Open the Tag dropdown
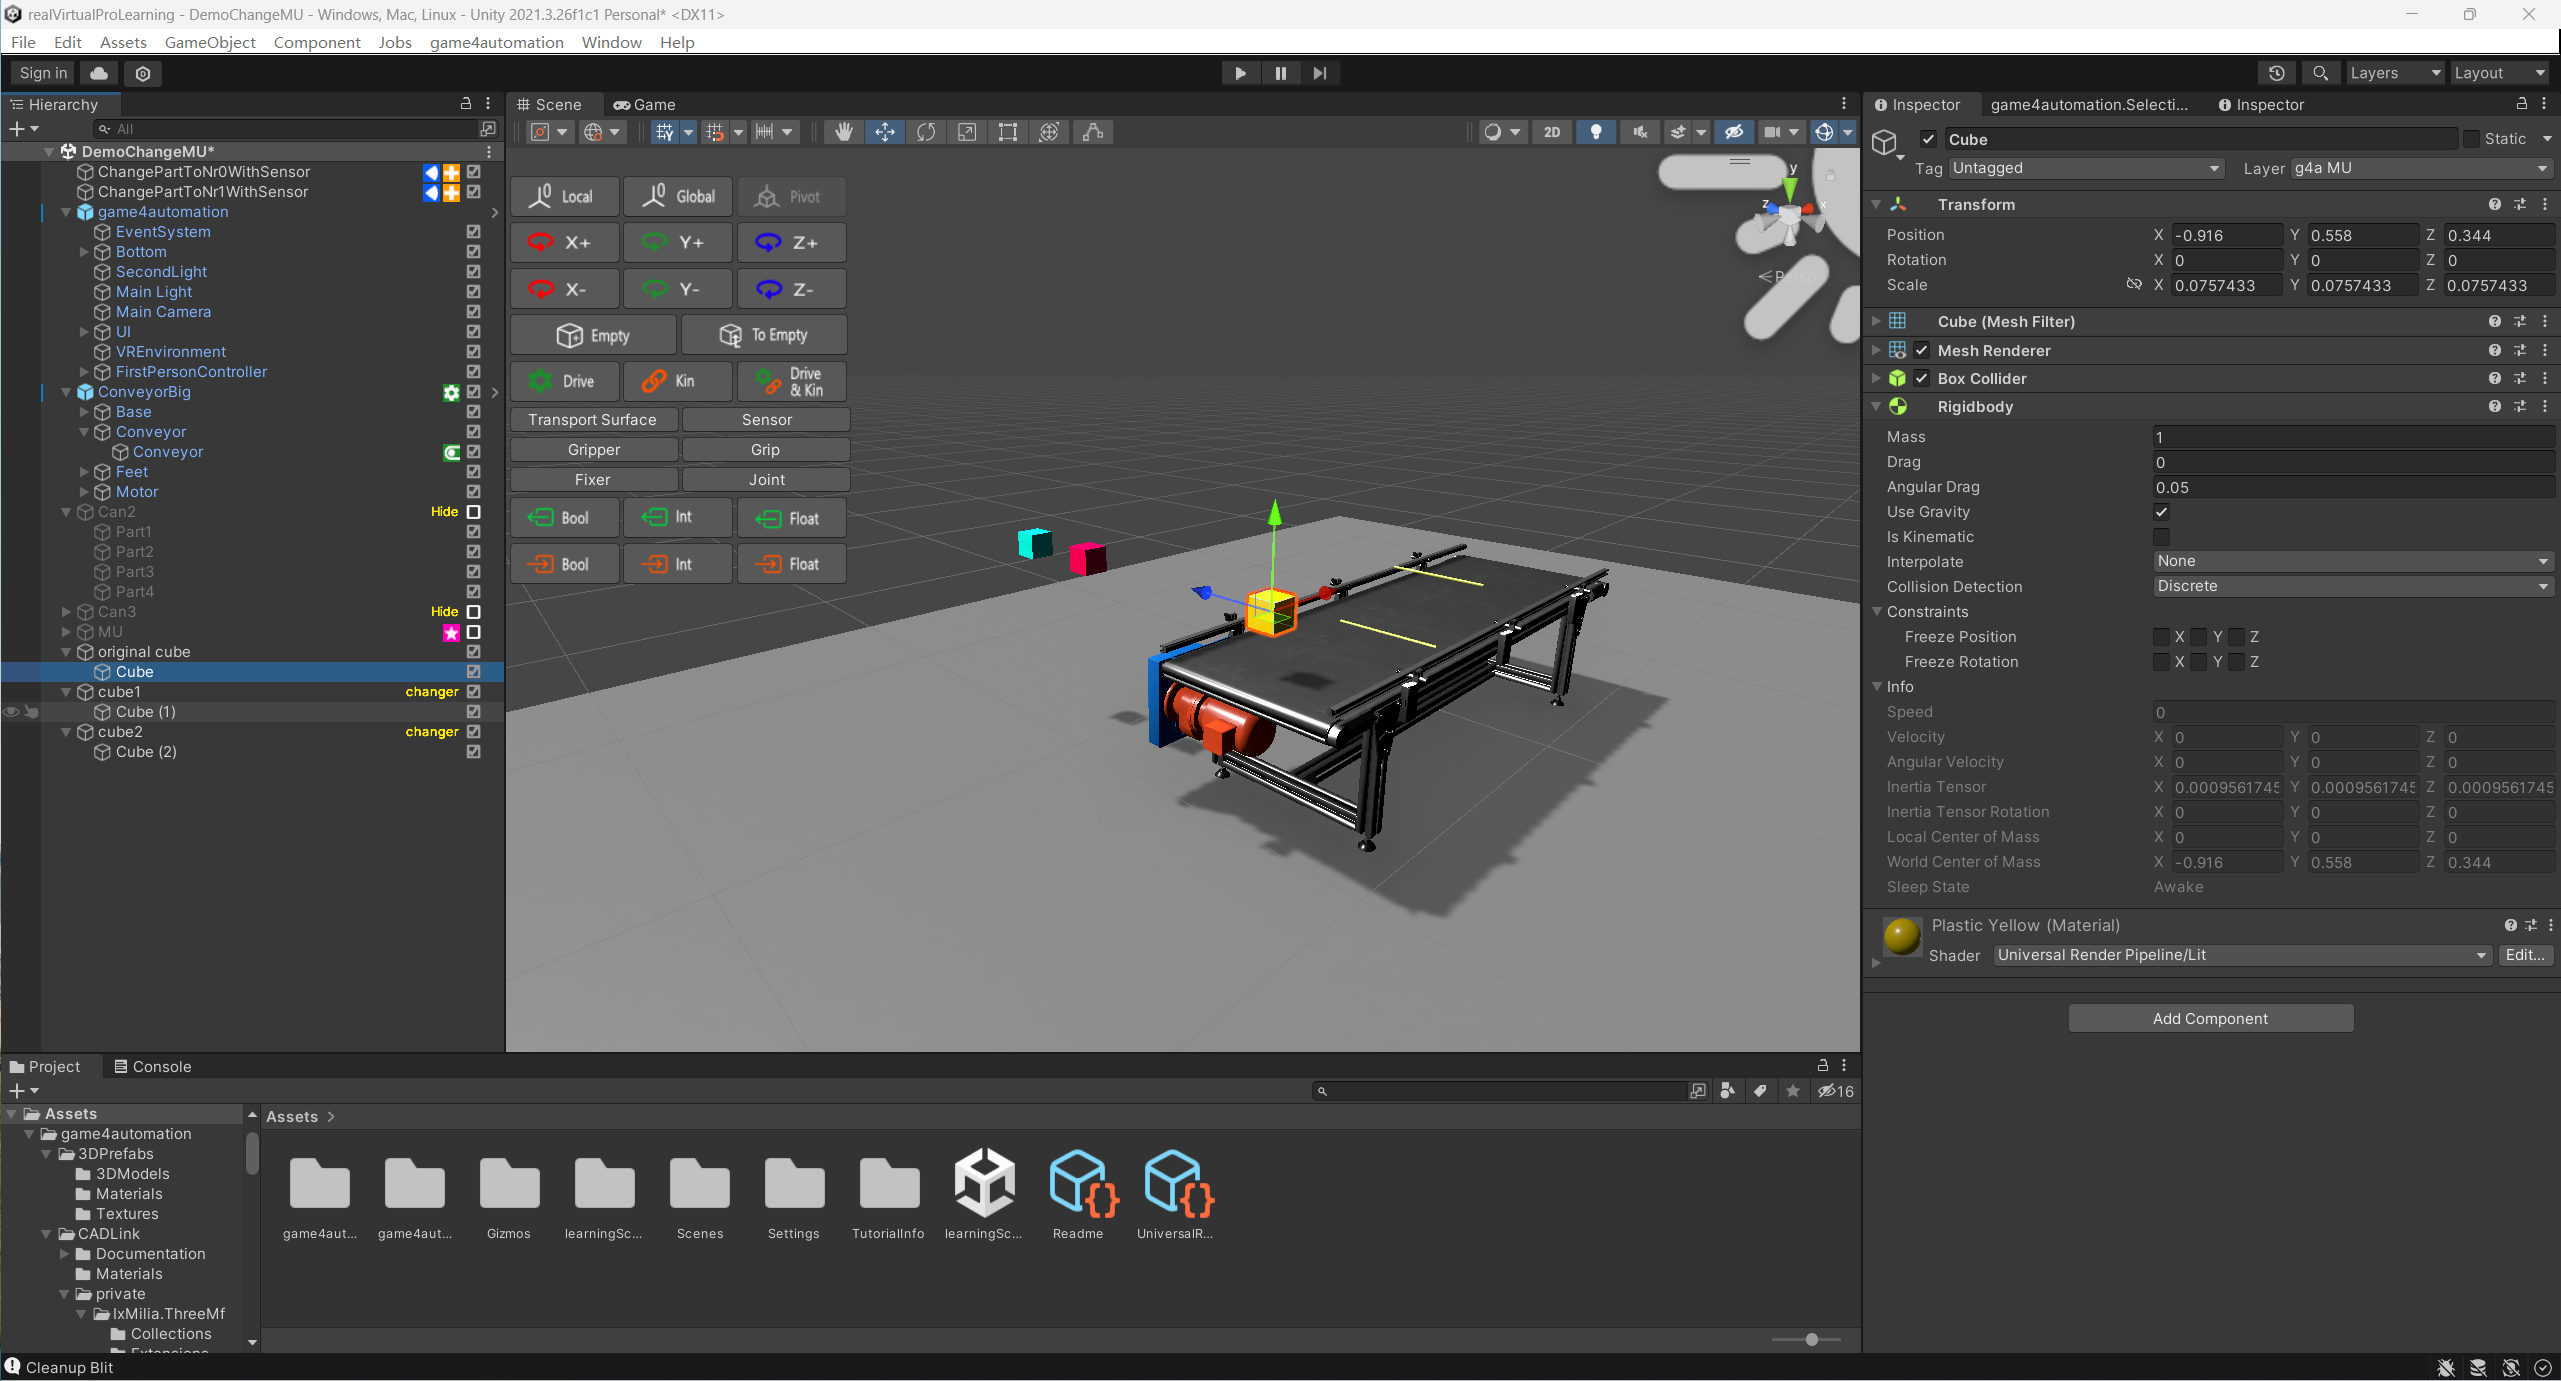This screenshot has width=2561, height=1381. (x=2086, y=168)
